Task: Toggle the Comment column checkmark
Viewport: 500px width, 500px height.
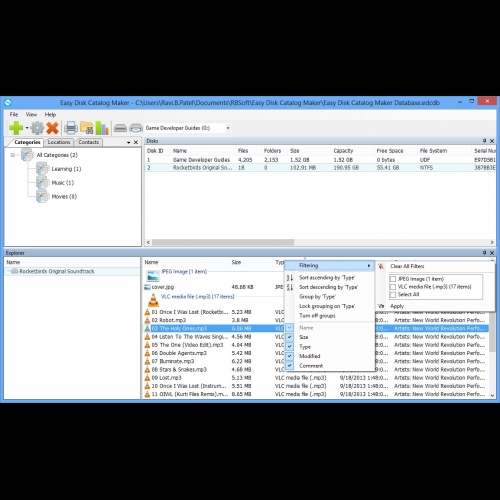Action: 290,366
